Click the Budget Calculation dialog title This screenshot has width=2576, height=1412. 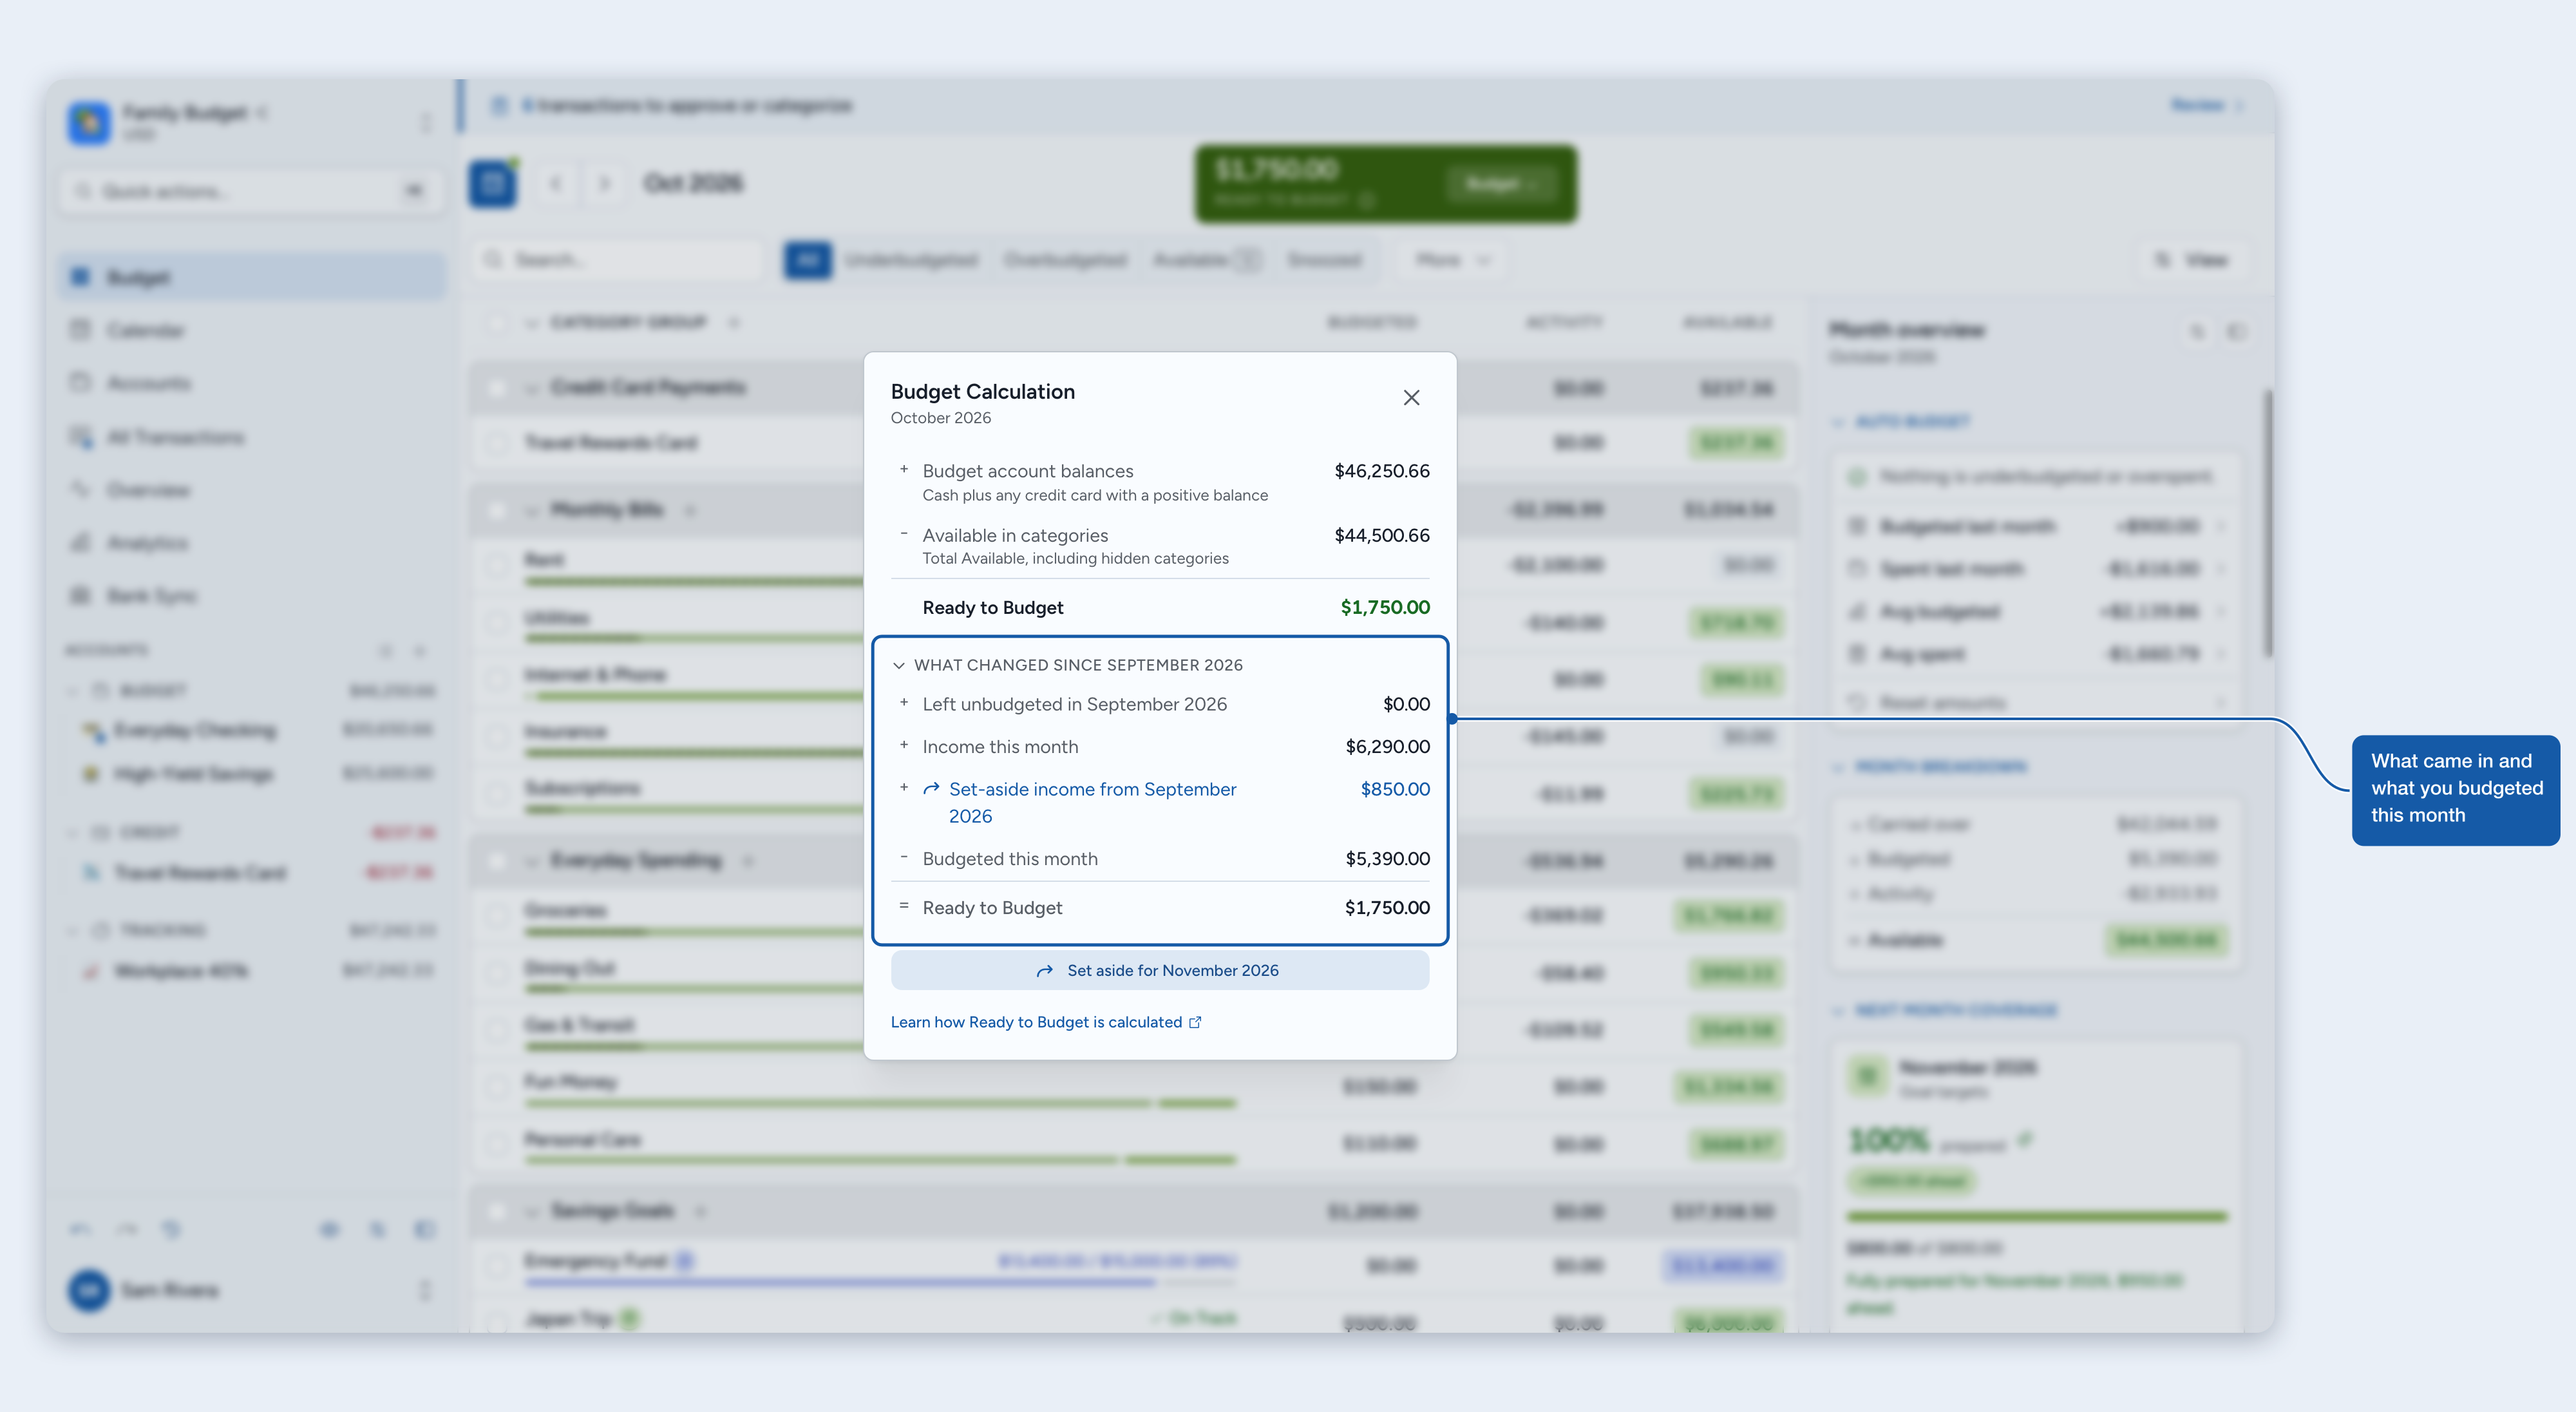click(983, 392)
